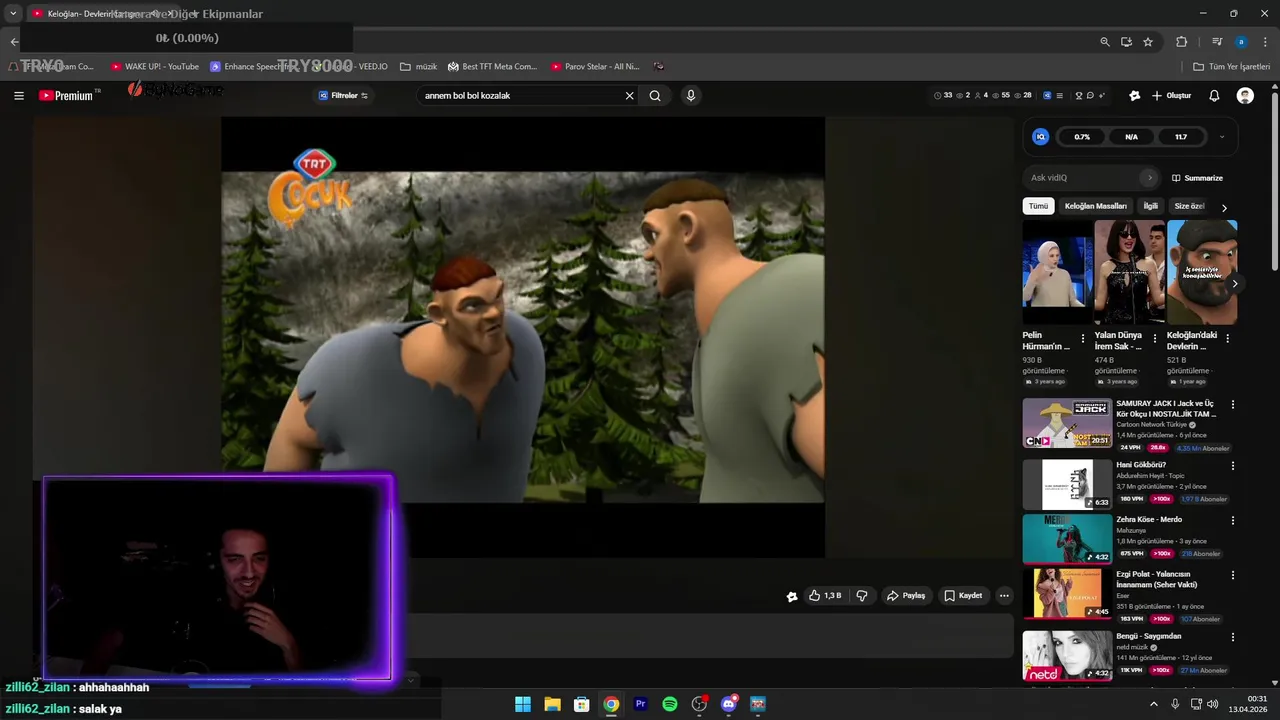Select the İlgili chip
This screenshot has width=1280, height=720.
(1151, 206)
